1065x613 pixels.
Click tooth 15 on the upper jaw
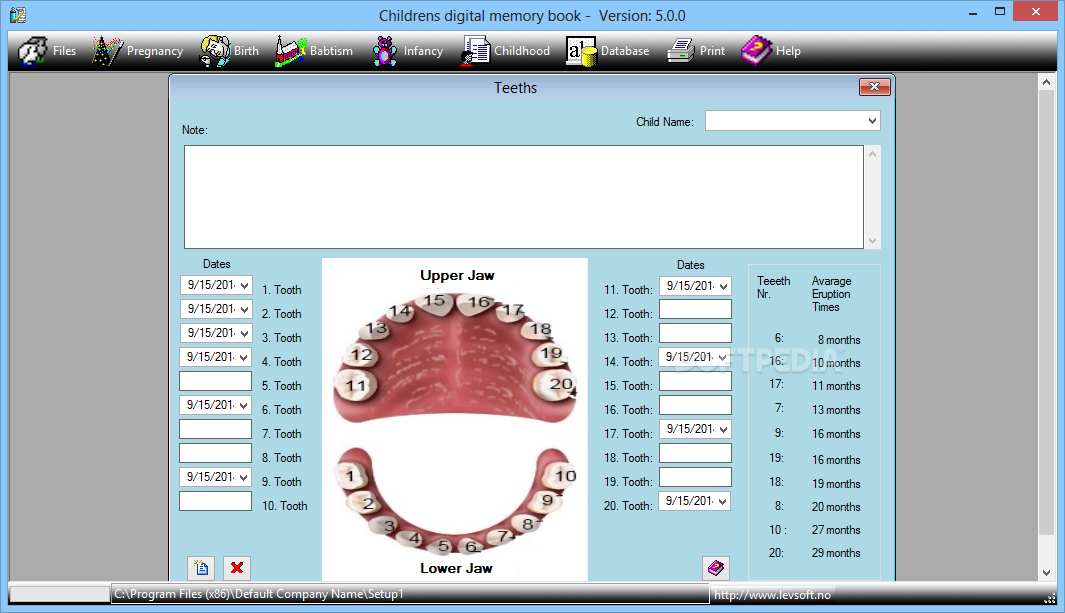pyautogui.click(x=434, y=301)
